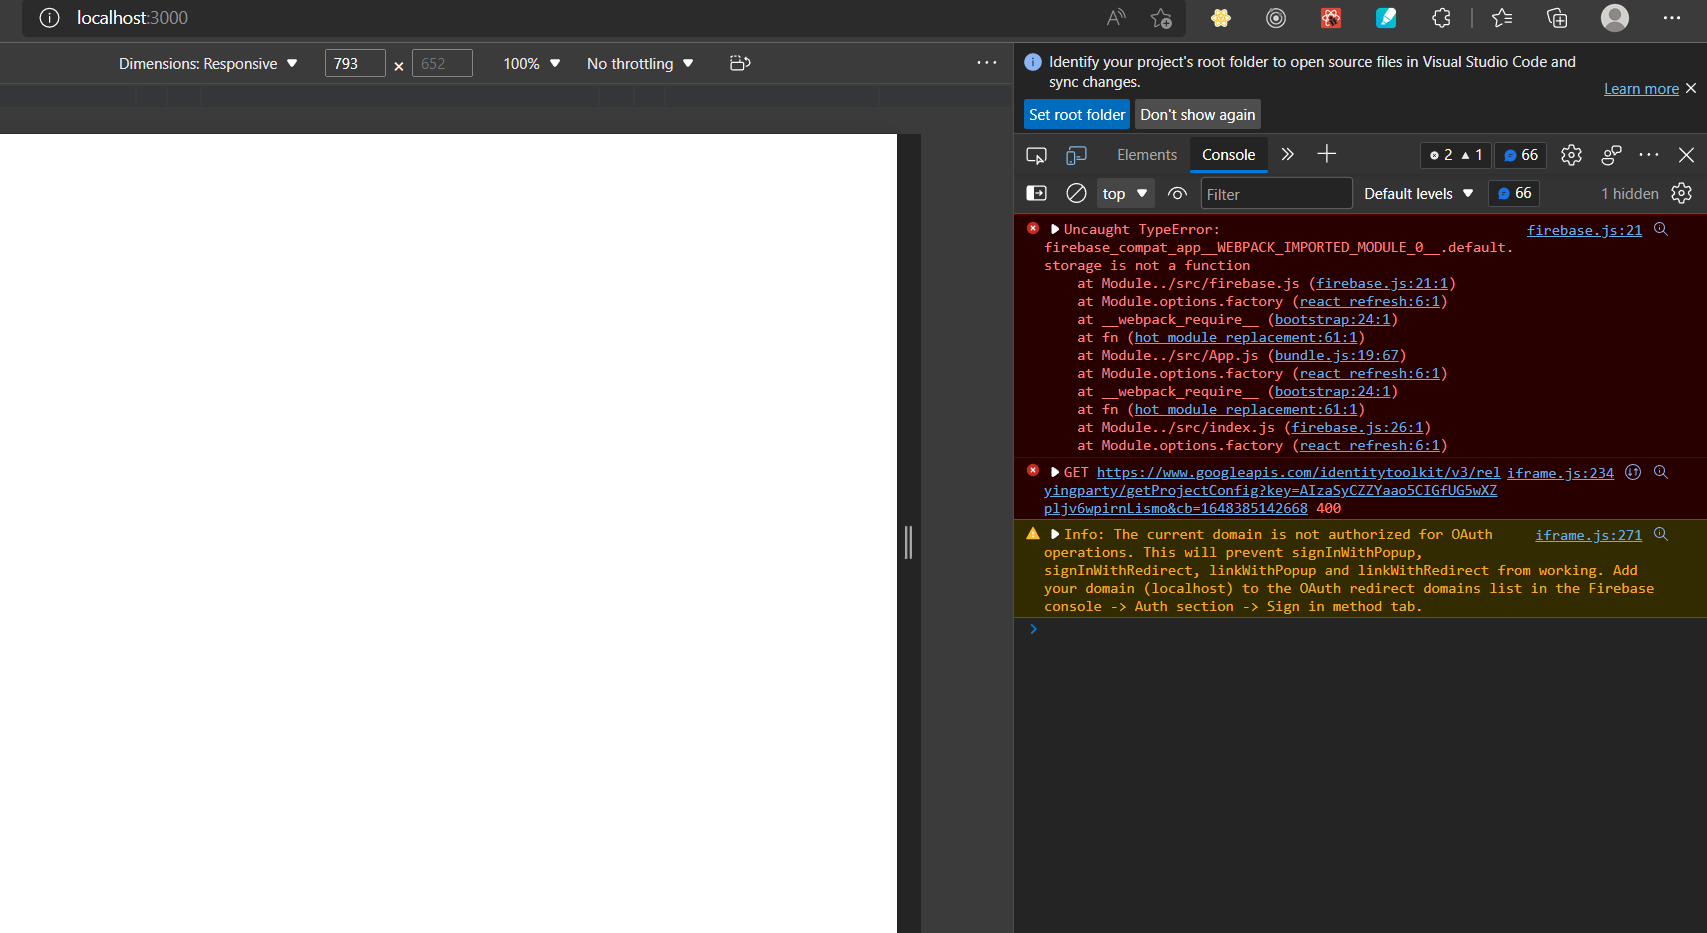This screenshot has height=933, width=1707.
Task: Open the browser favorites star icon
Action: coord(1502,18)
